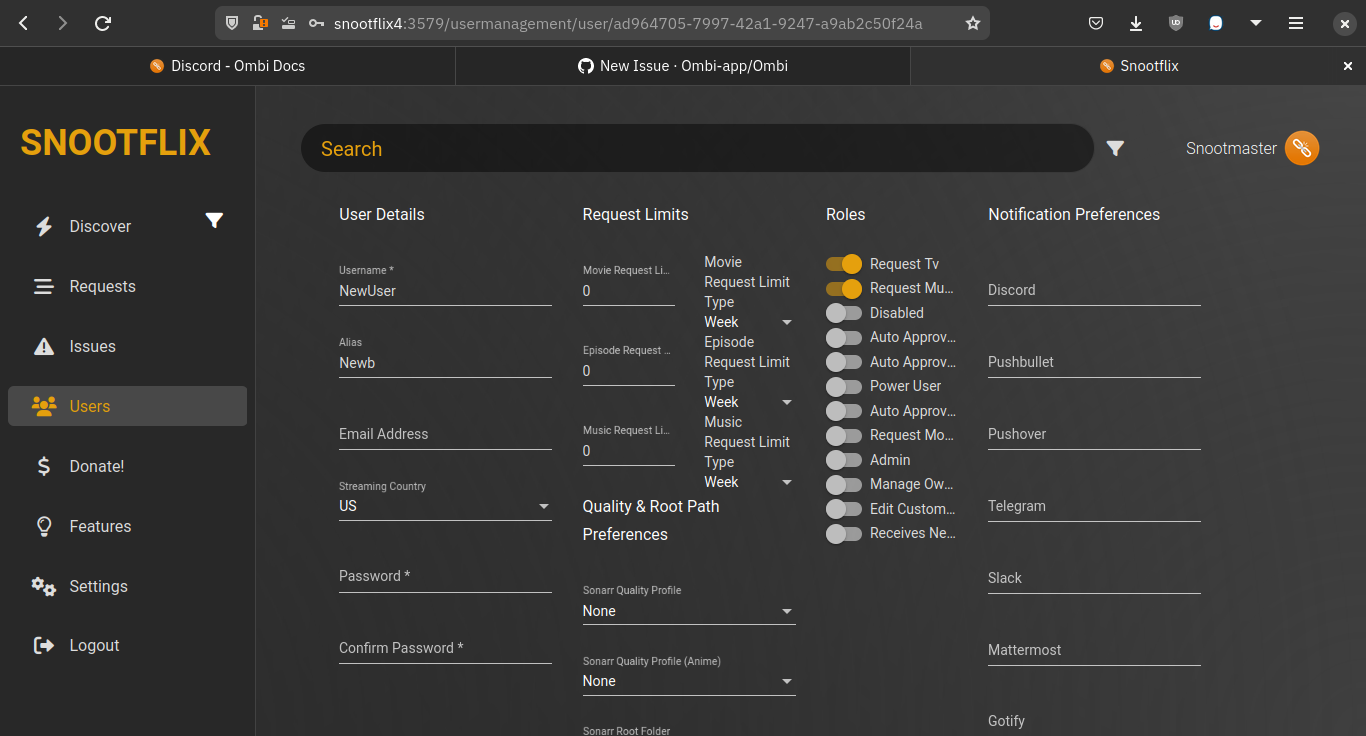
Task: Click into the Email Address field
Action: [x=445, y=434]
